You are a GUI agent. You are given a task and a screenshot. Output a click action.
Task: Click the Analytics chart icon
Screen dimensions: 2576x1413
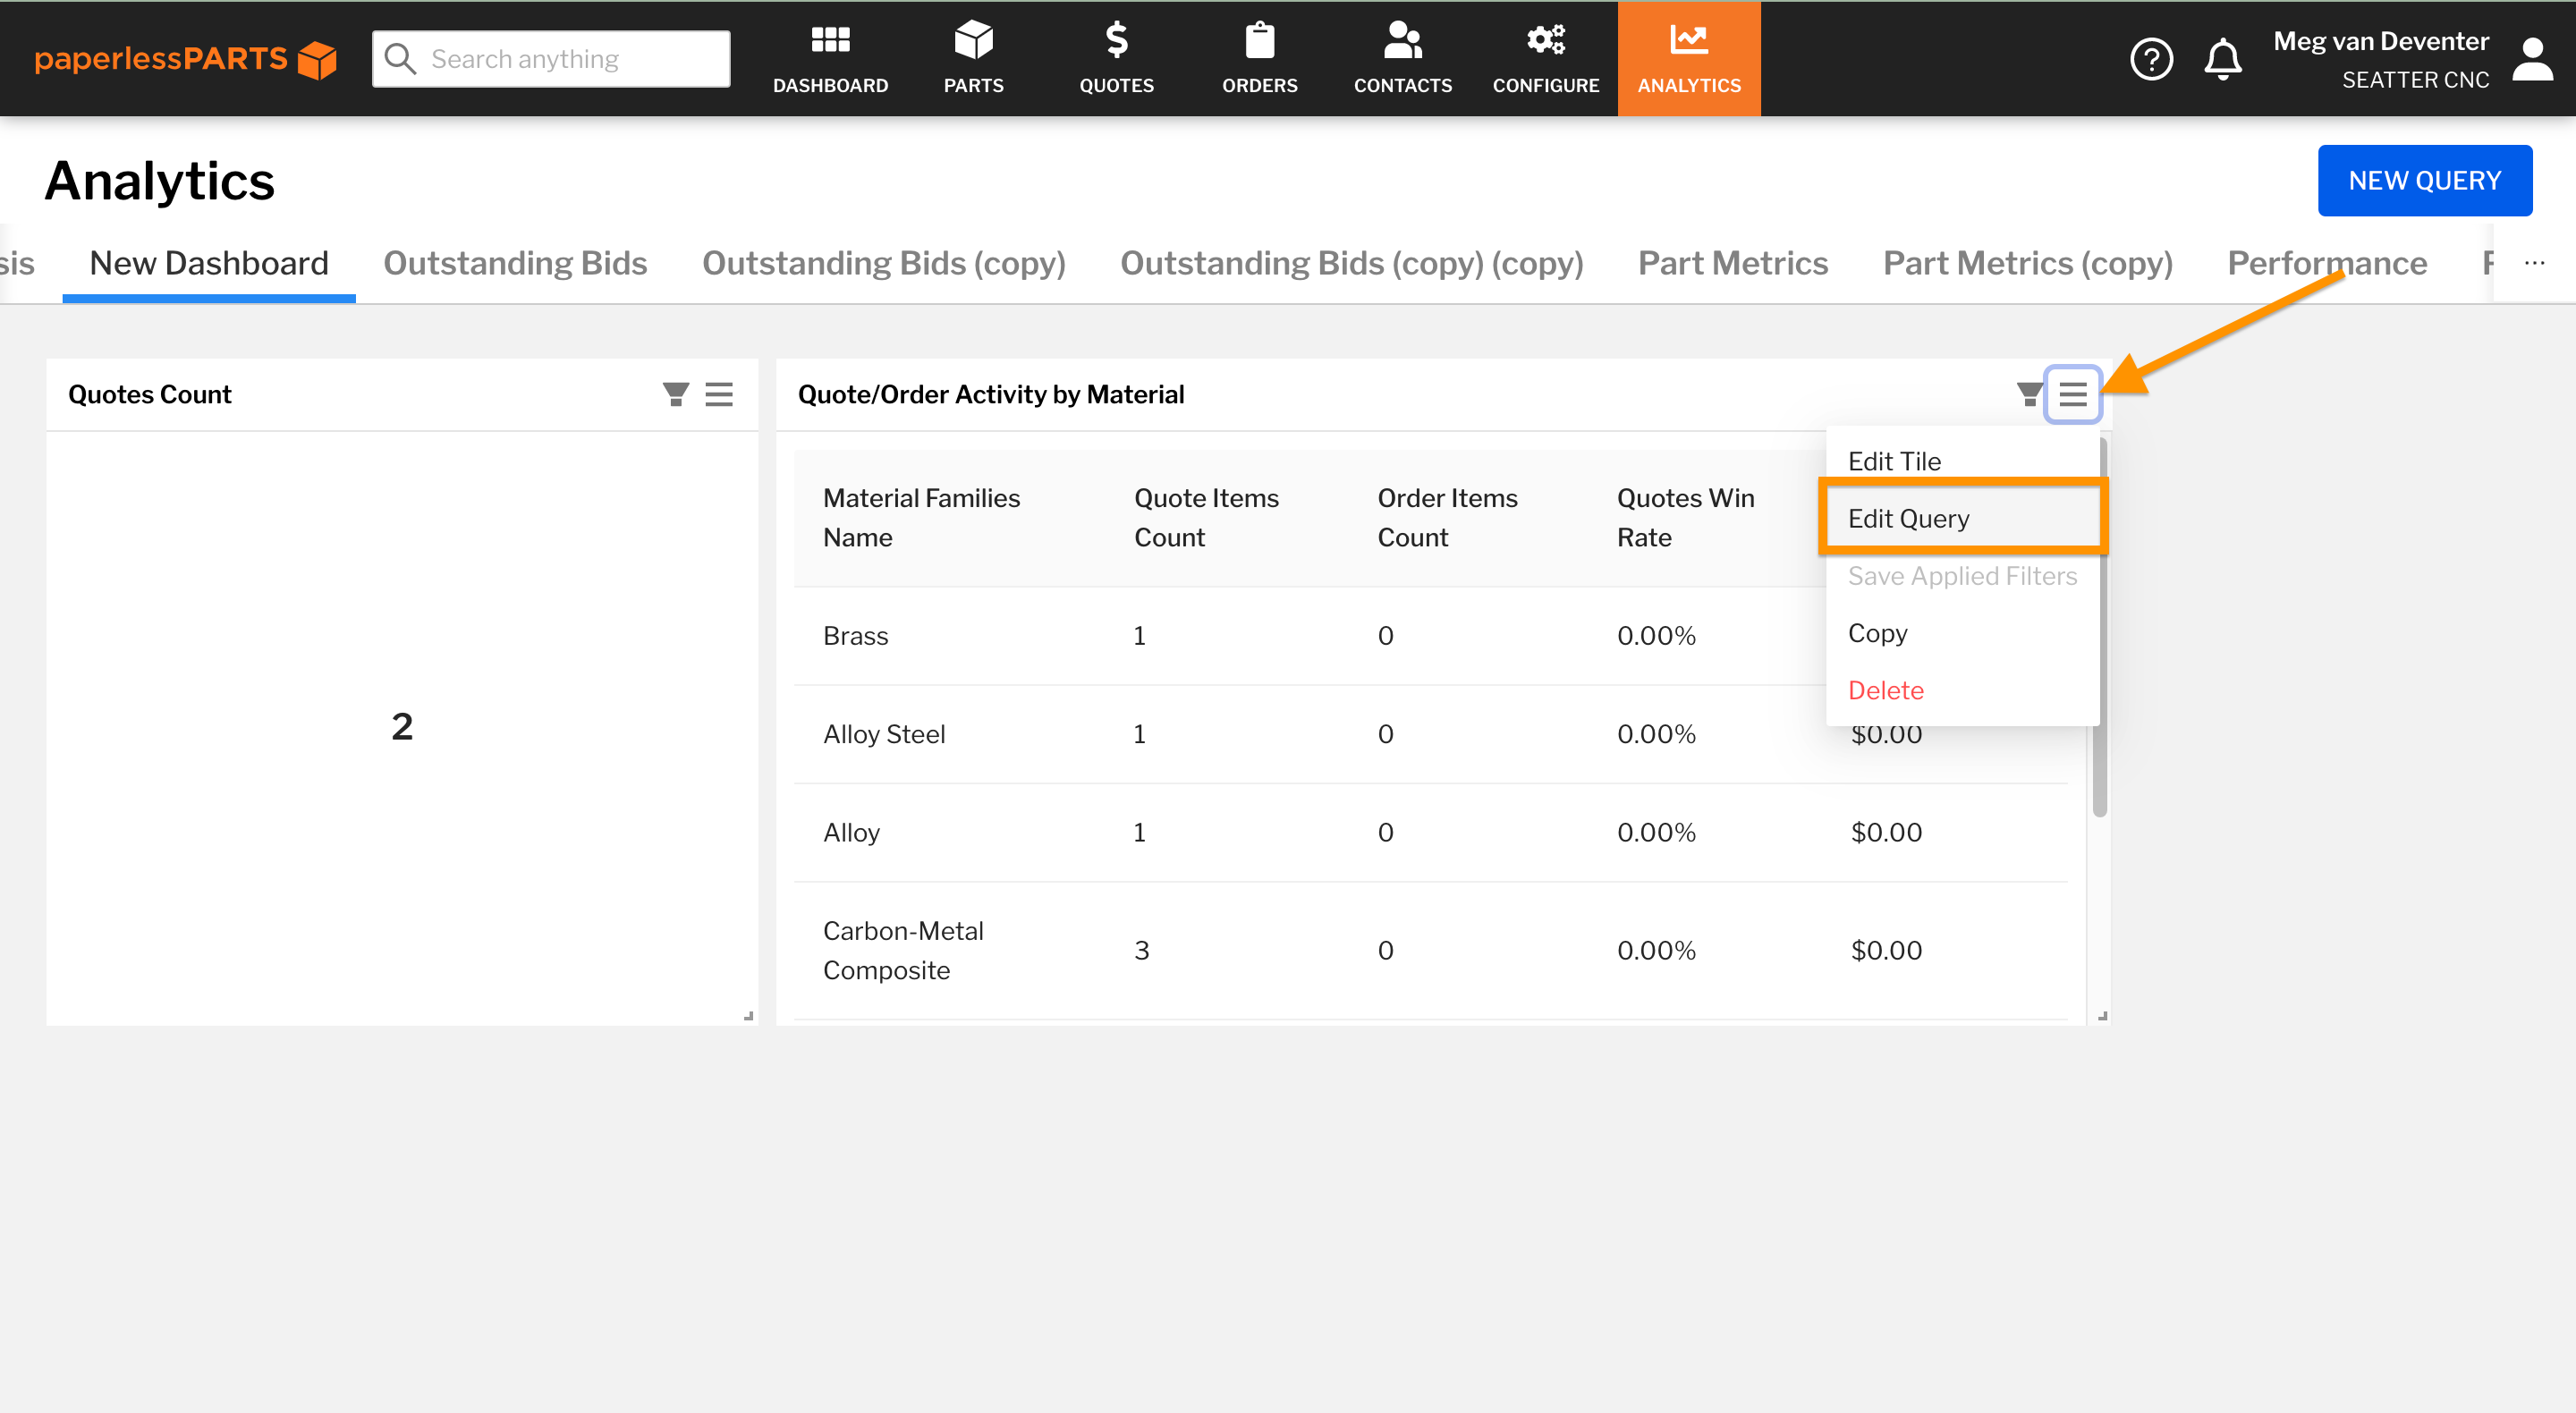(x=1688, y=40)
